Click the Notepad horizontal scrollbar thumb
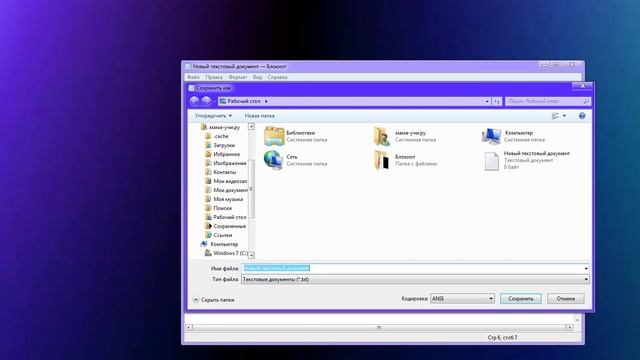 click(379, 327)
